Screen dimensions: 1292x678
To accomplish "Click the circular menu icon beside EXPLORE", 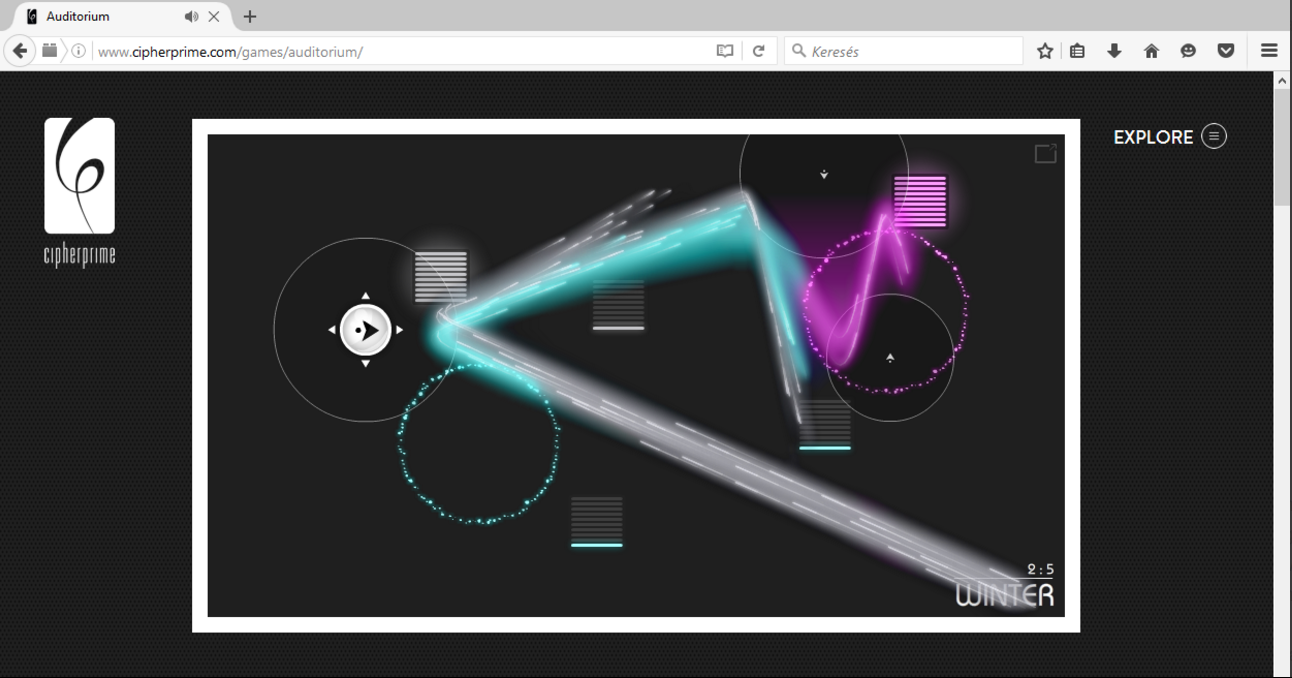I will tap(1214, 137).
